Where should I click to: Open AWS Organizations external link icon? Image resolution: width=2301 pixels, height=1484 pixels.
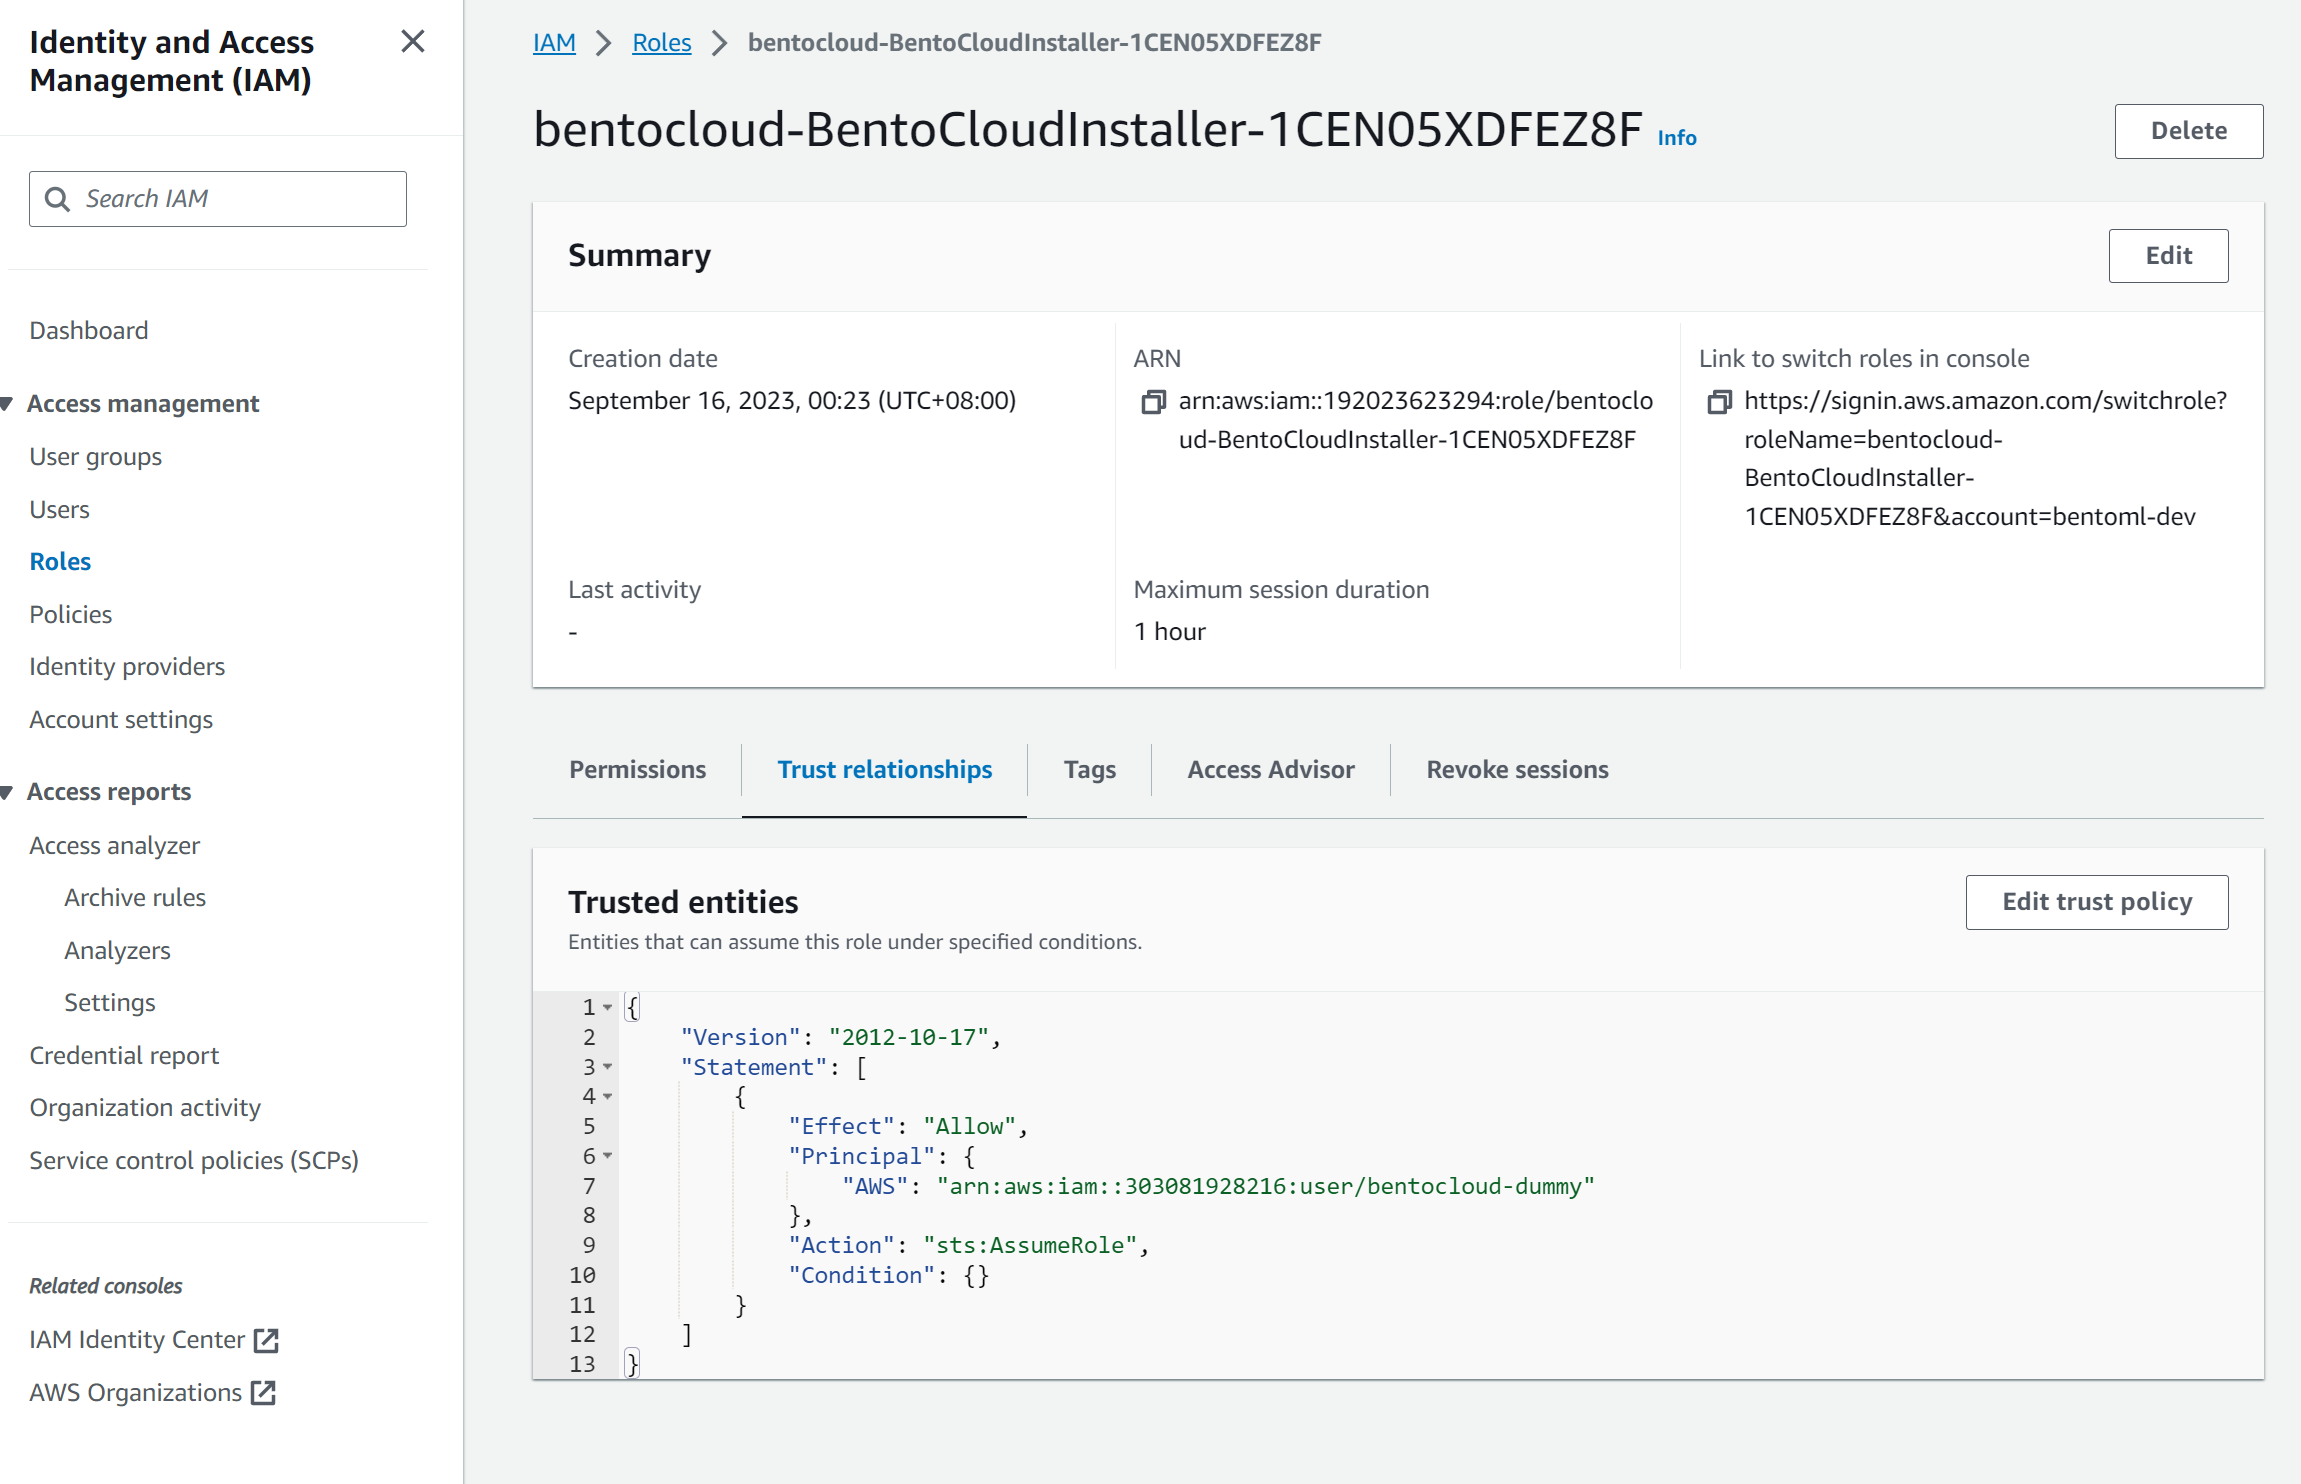point(263,1393)
